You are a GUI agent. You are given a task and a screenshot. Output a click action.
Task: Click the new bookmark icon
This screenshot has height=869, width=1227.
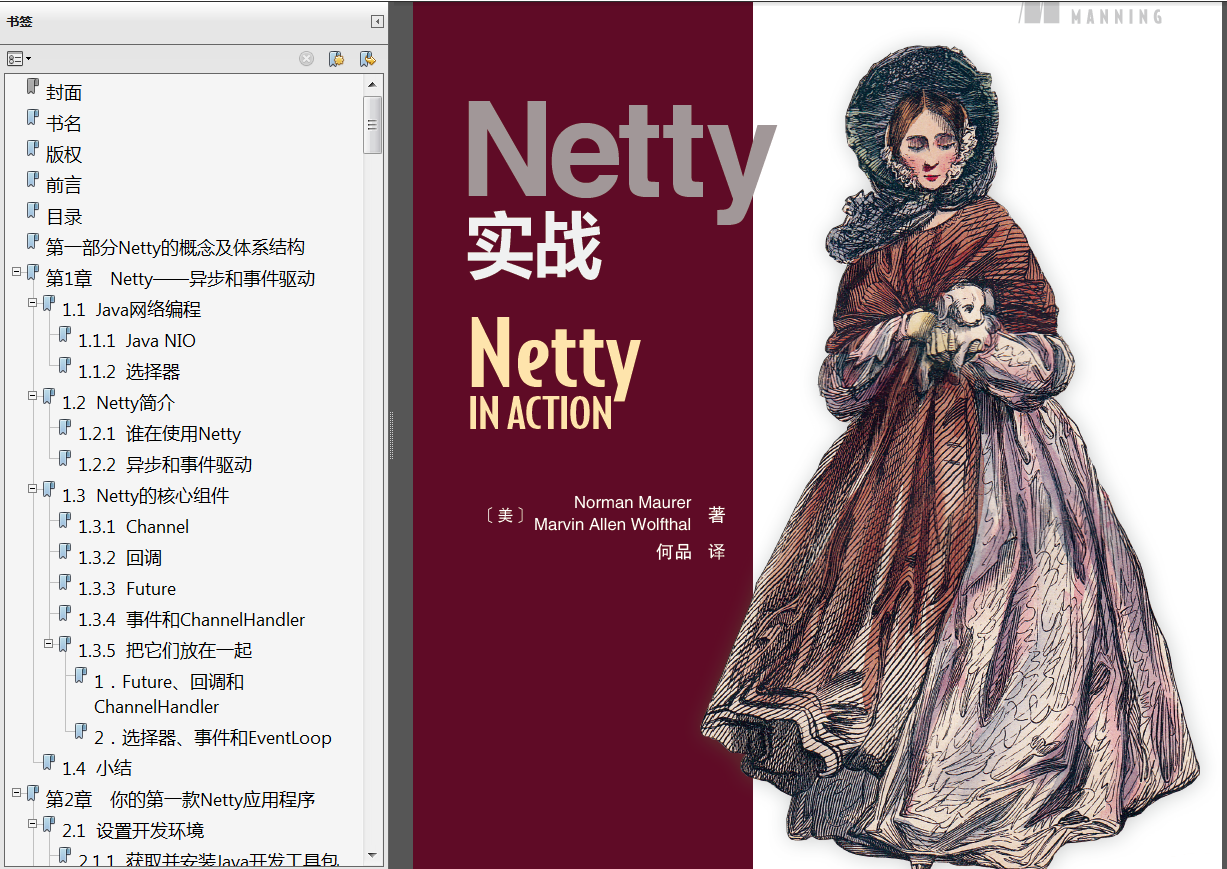point(337,59)
